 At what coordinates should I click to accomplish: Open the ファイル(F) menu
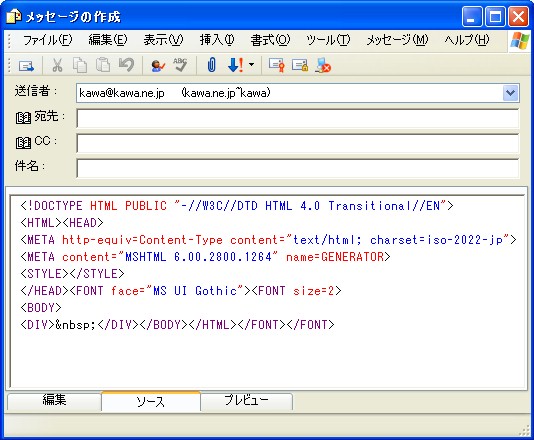pos(47,40)
